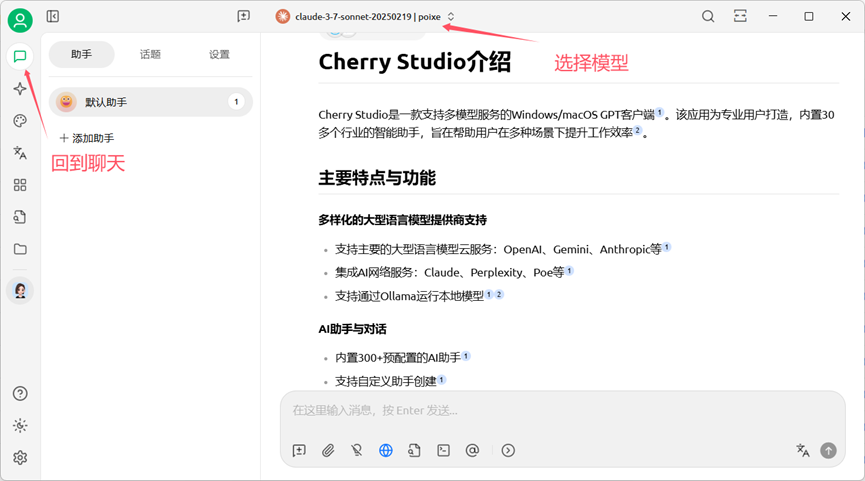Open citation 2 after '提升工作效率'
Viewport: 865px width, 481px height.
tap(638, 130)
